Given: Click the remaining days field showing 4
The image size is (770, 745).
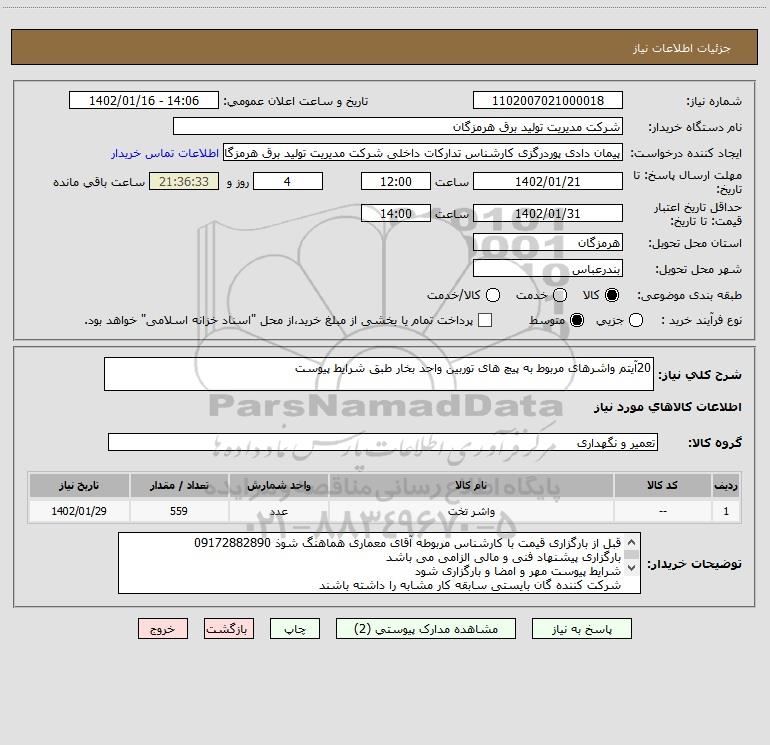Looking at the screenshot, I should 288,181.
